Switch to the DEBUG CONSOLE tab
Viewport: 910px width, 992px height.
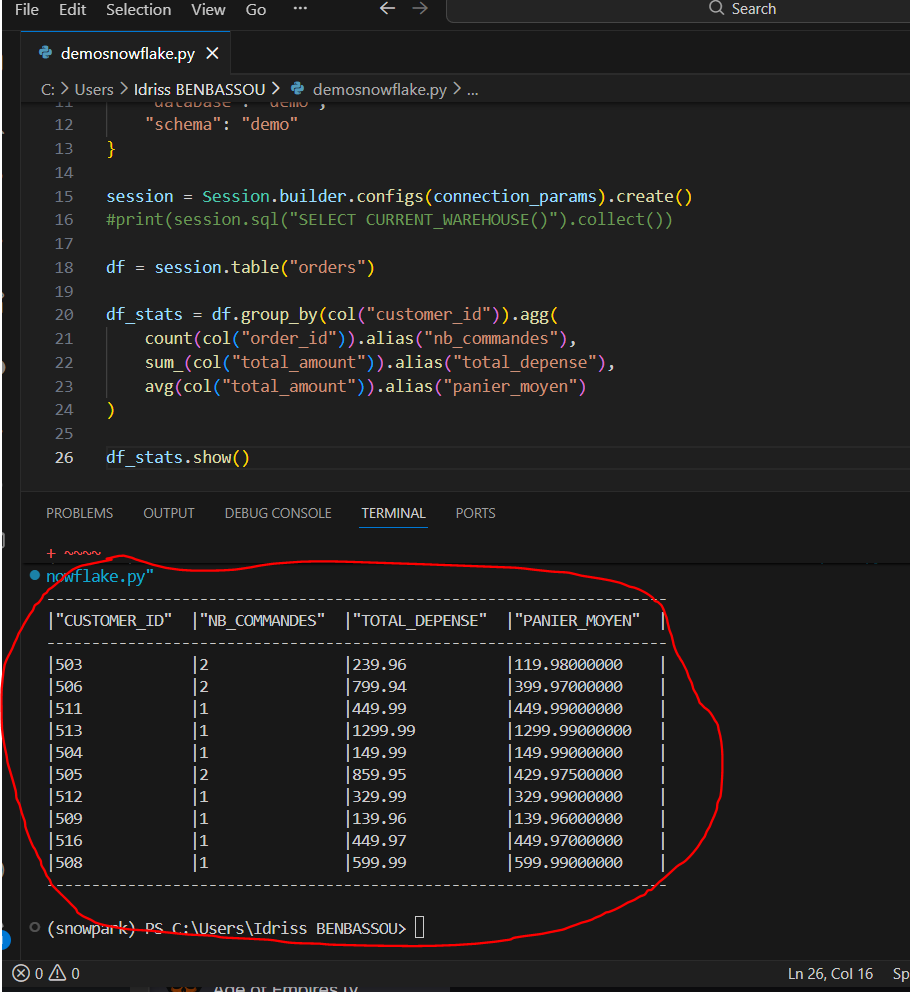278,513
